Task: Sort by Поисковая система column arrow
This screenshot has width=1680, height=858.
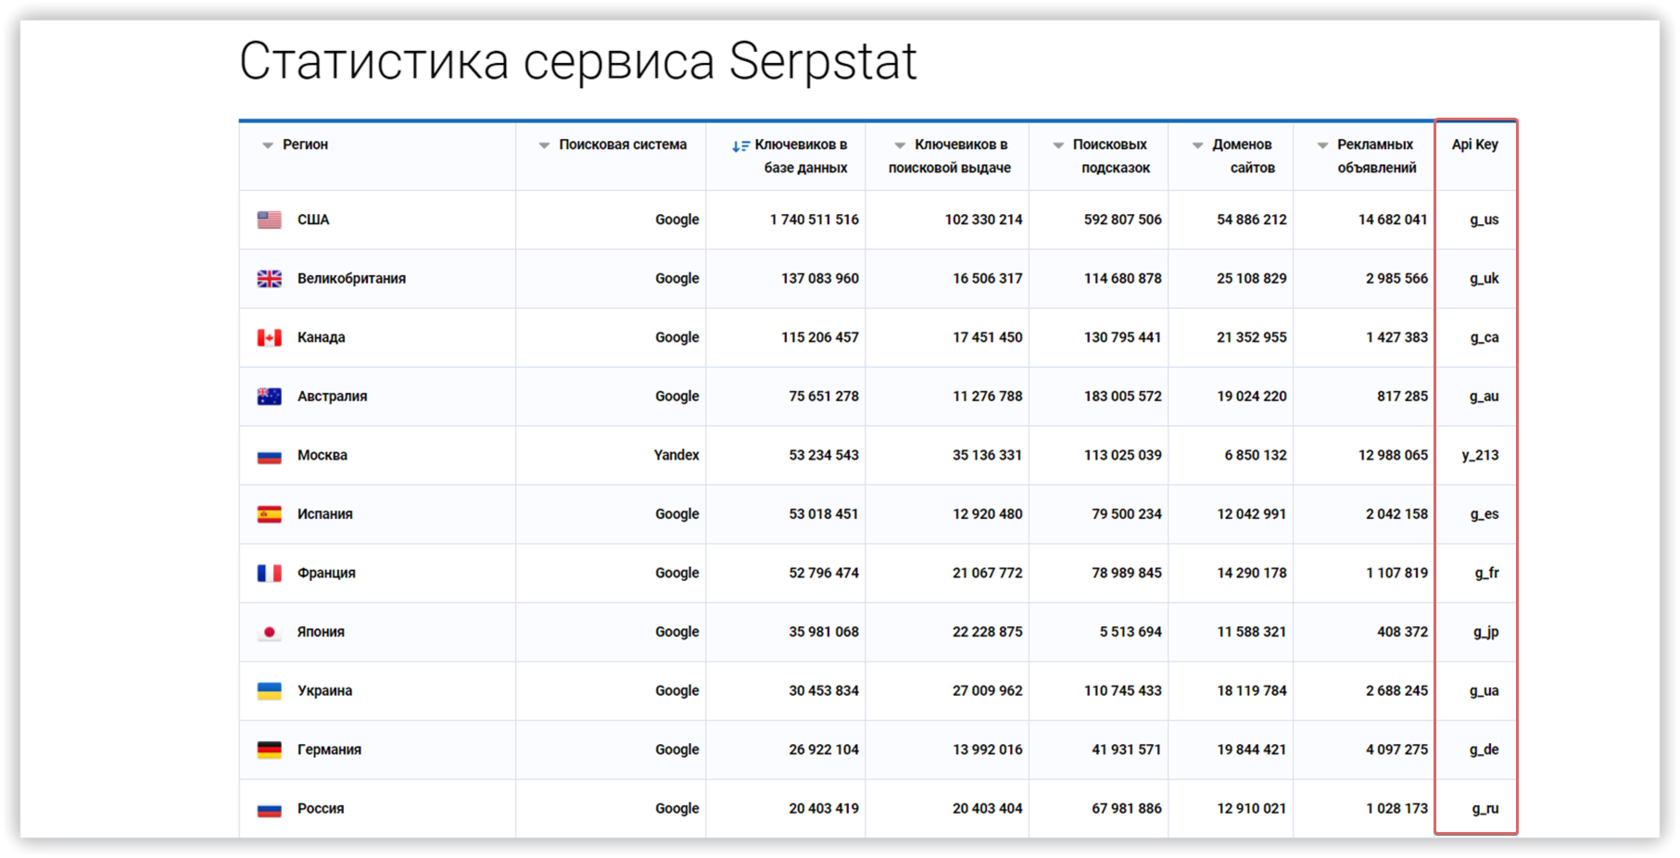Action: tap(544, 146)
